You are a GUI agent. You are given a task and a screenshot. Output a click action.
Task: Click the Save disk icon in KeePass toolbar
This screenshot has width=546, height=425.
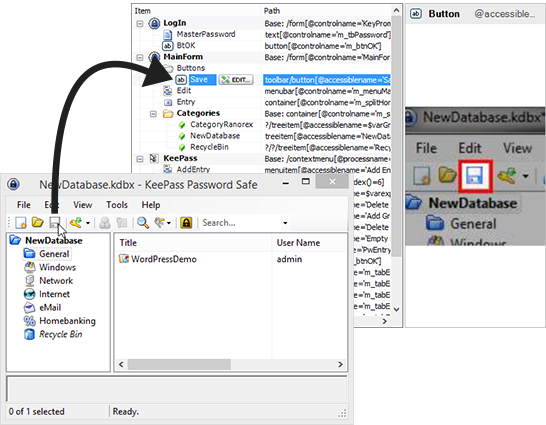click(x=55, y=222)
